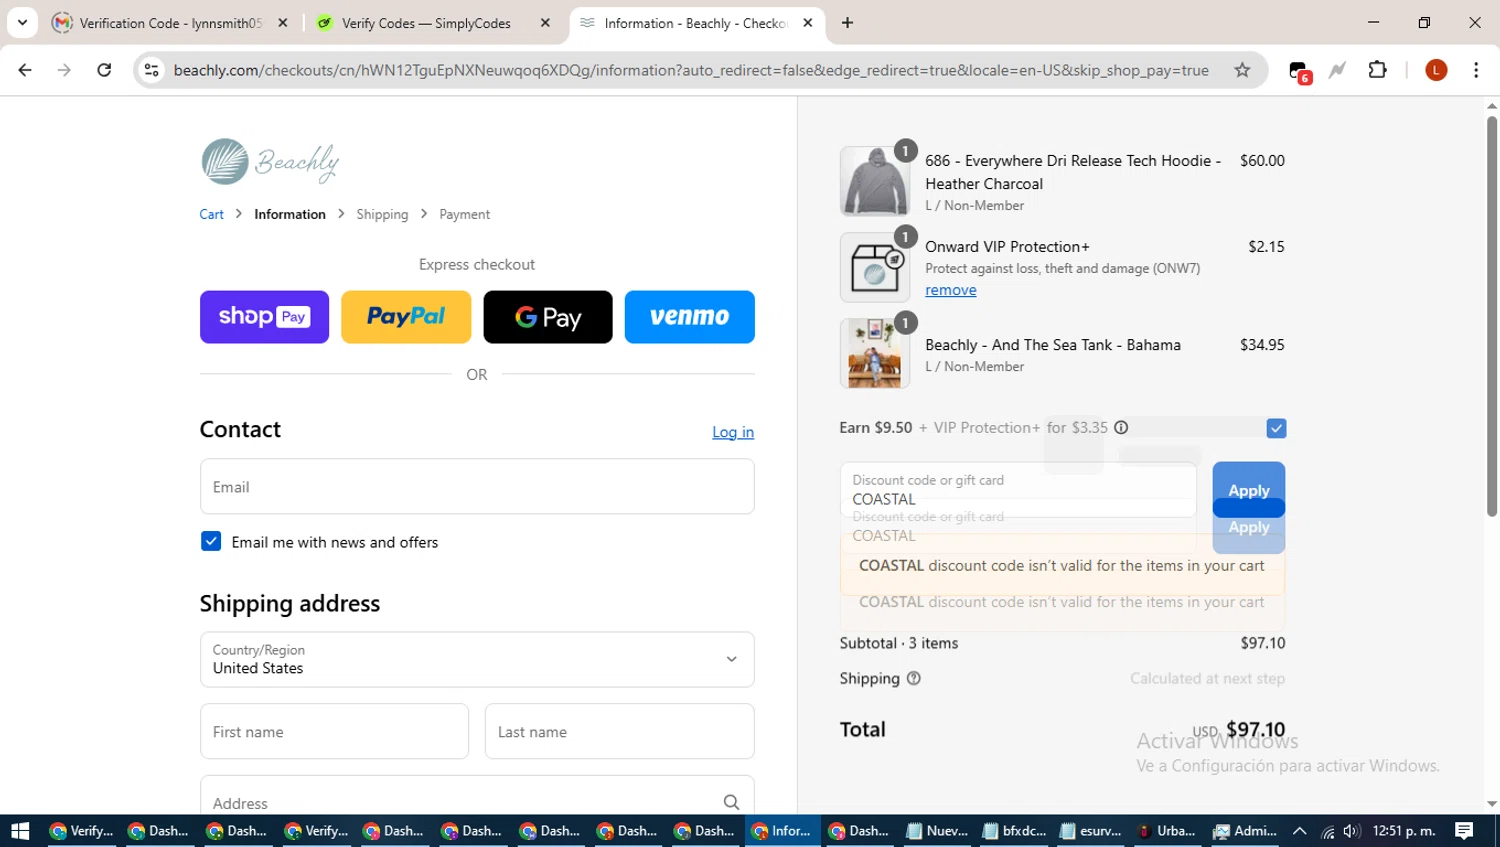Go to Shipping breadcrumb step

(382, 214)
